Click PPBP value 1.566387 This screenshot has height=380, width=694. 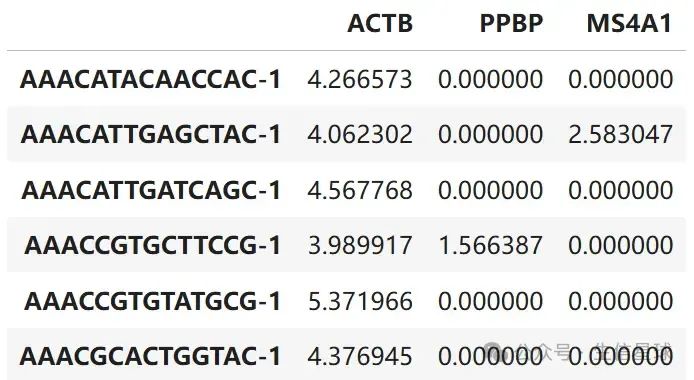coord(490,246)
